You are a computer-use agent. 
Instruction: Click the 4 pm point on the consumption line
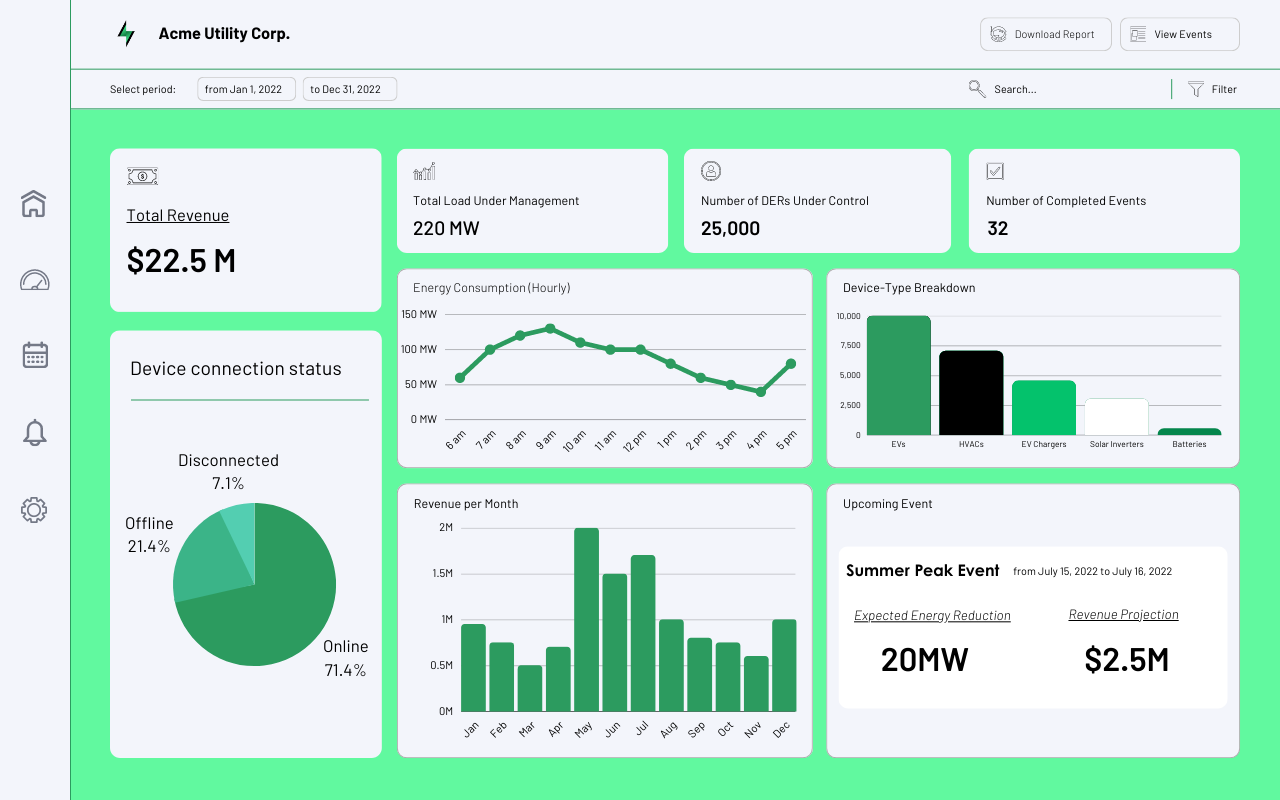761,392
